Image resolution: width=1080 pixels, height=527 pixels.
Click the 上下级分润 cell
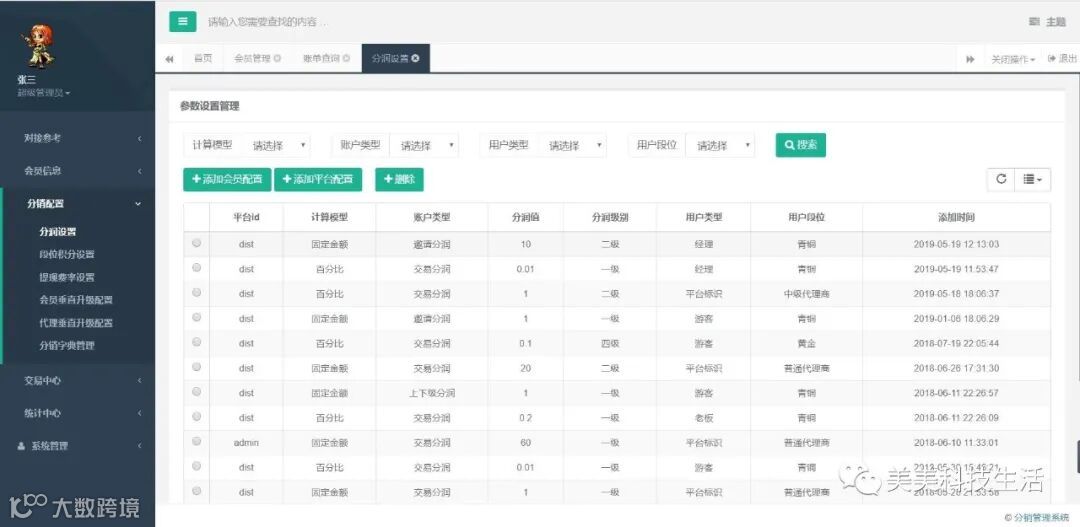(x=432, y=393)
